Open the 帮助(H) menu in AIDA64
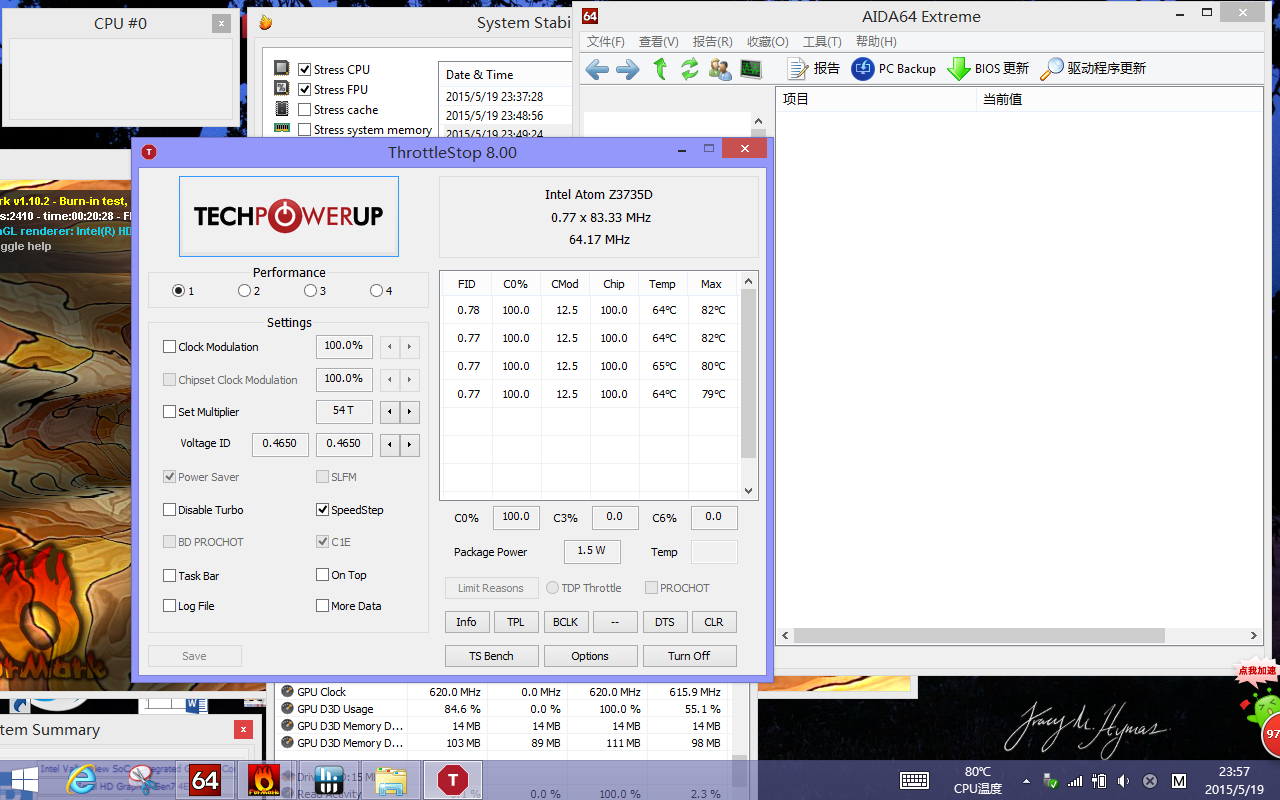The height and width of the screenshot is (800, 1280). (x=876, y=42)
